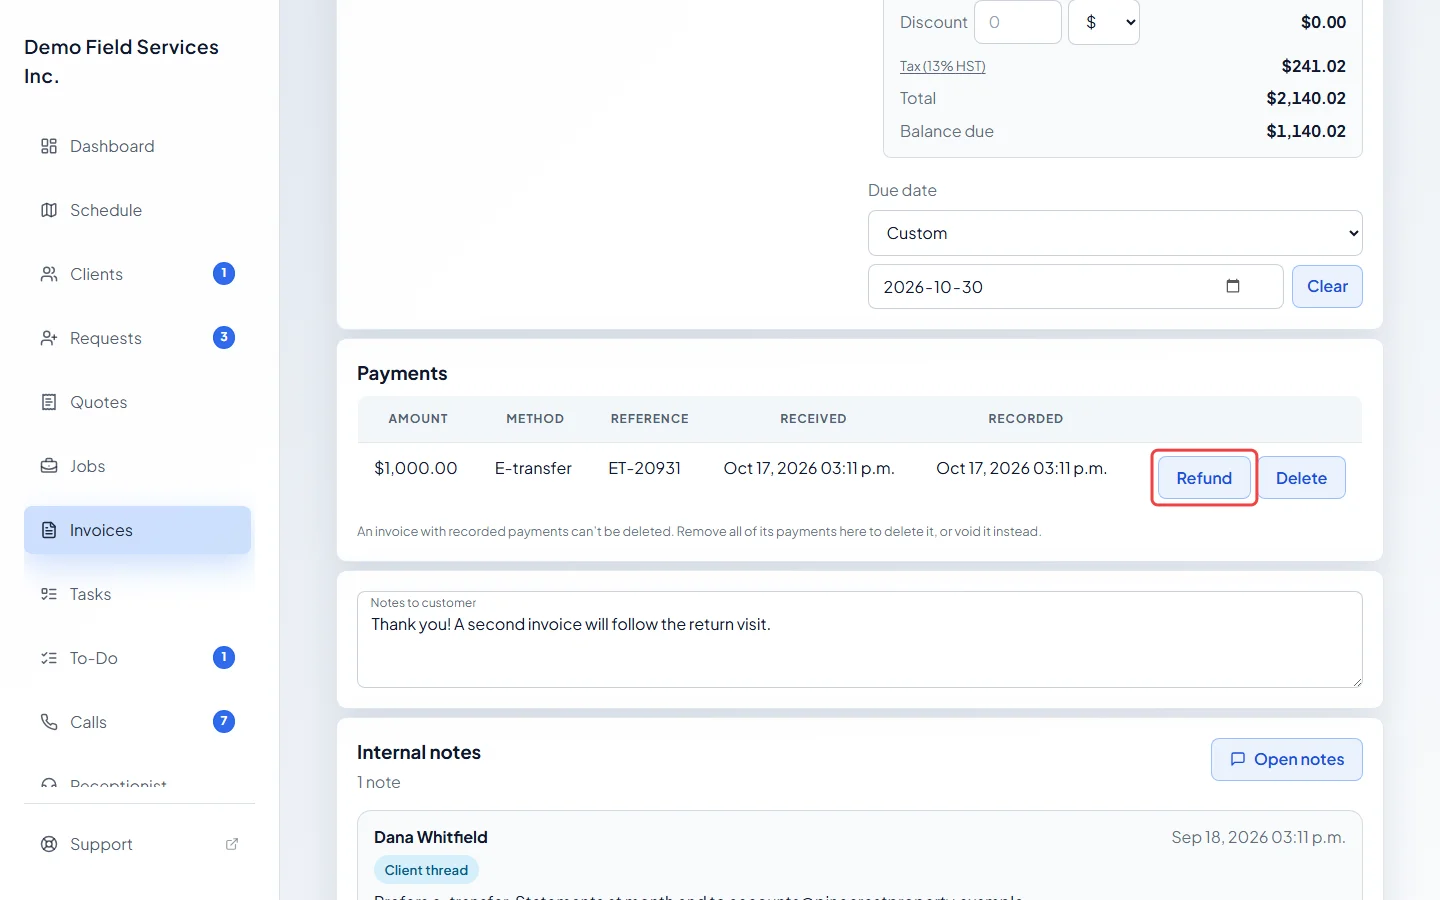Delete the ET-20931 payment
The image size is (1440, 900).
1301,478
